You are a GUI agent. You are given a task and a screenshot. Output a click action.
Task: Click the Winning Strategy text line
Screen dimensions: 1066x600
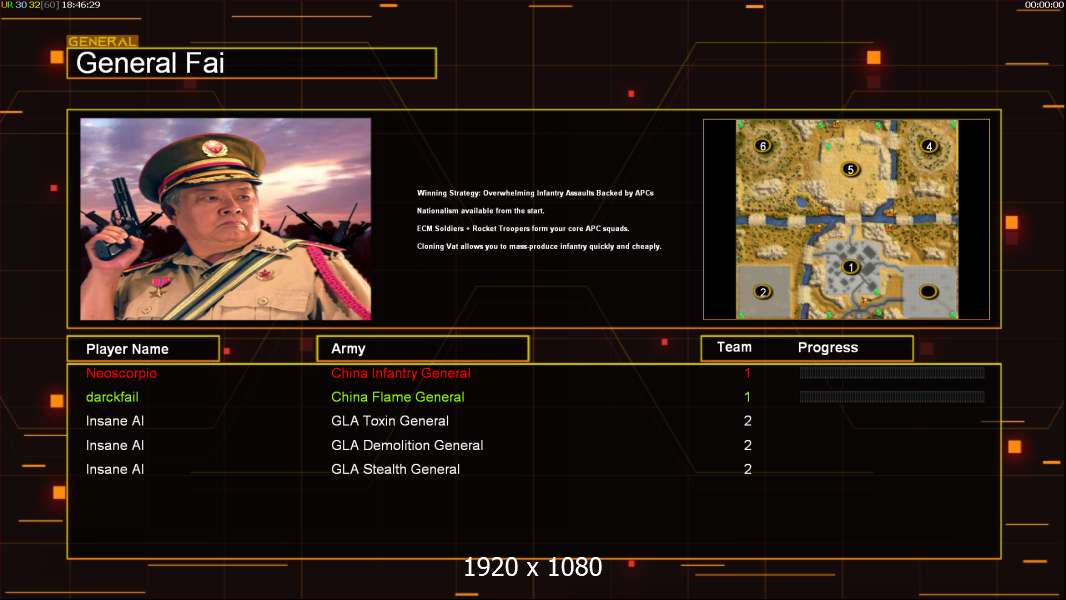point(535,193)
